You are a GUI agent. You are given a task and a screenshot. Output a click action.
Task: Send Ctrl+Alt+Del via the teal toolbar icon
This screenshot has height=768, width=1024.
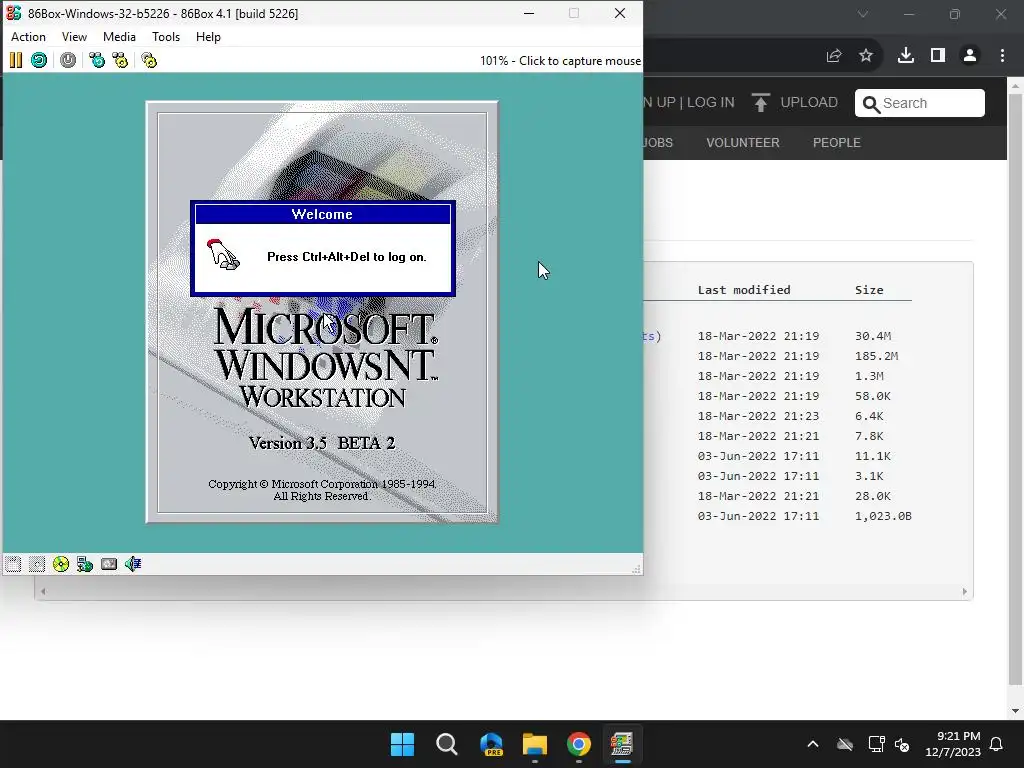pos(97,61)
